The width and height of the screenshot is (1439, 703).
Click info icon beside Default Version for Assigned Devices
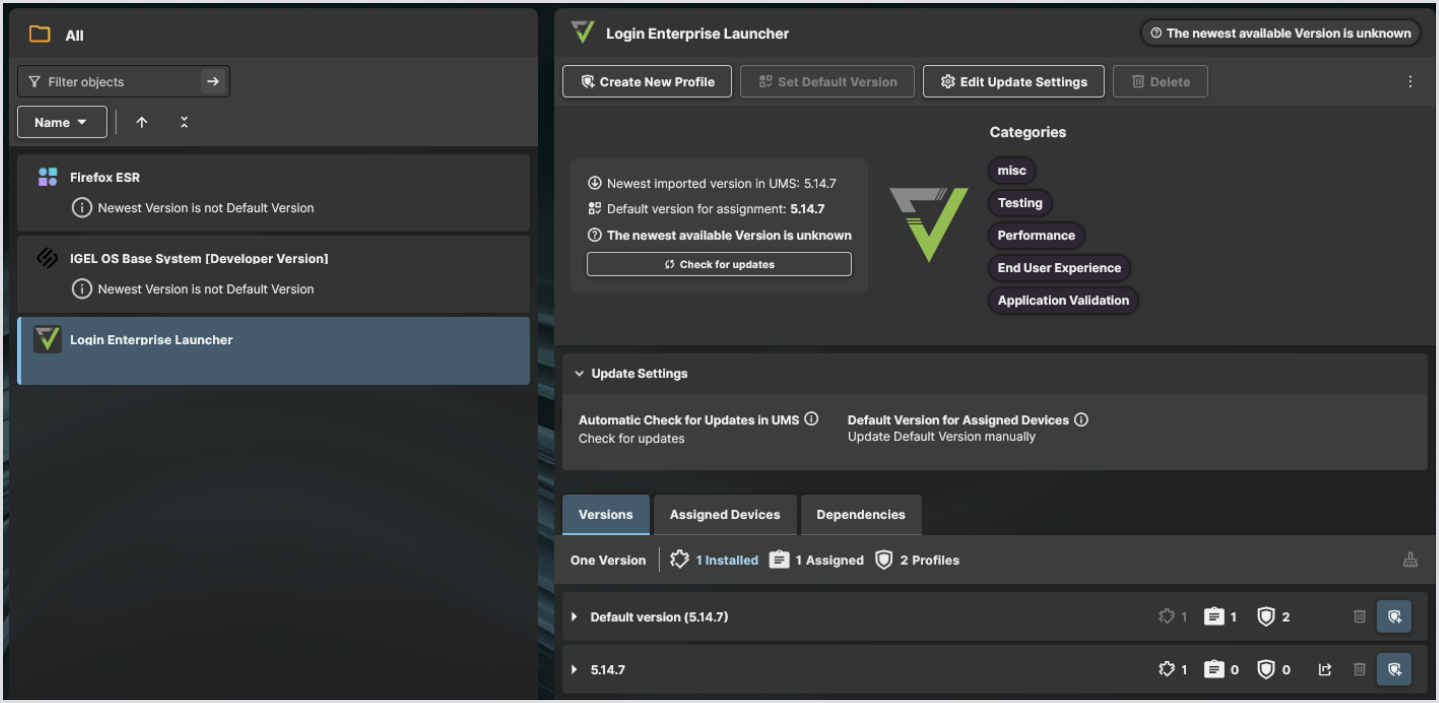(1081, 420)
